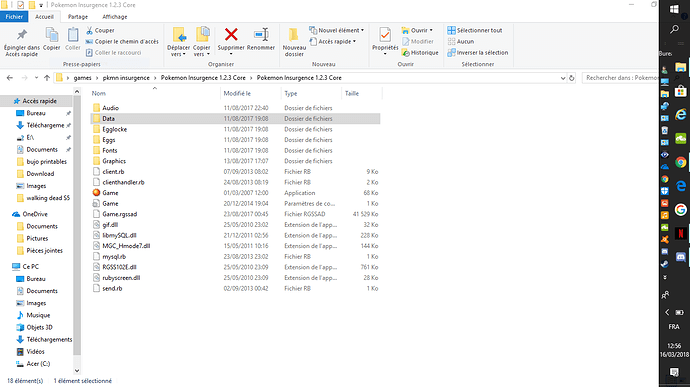Open Téléchargeme quick access item

tap(45, 125)
